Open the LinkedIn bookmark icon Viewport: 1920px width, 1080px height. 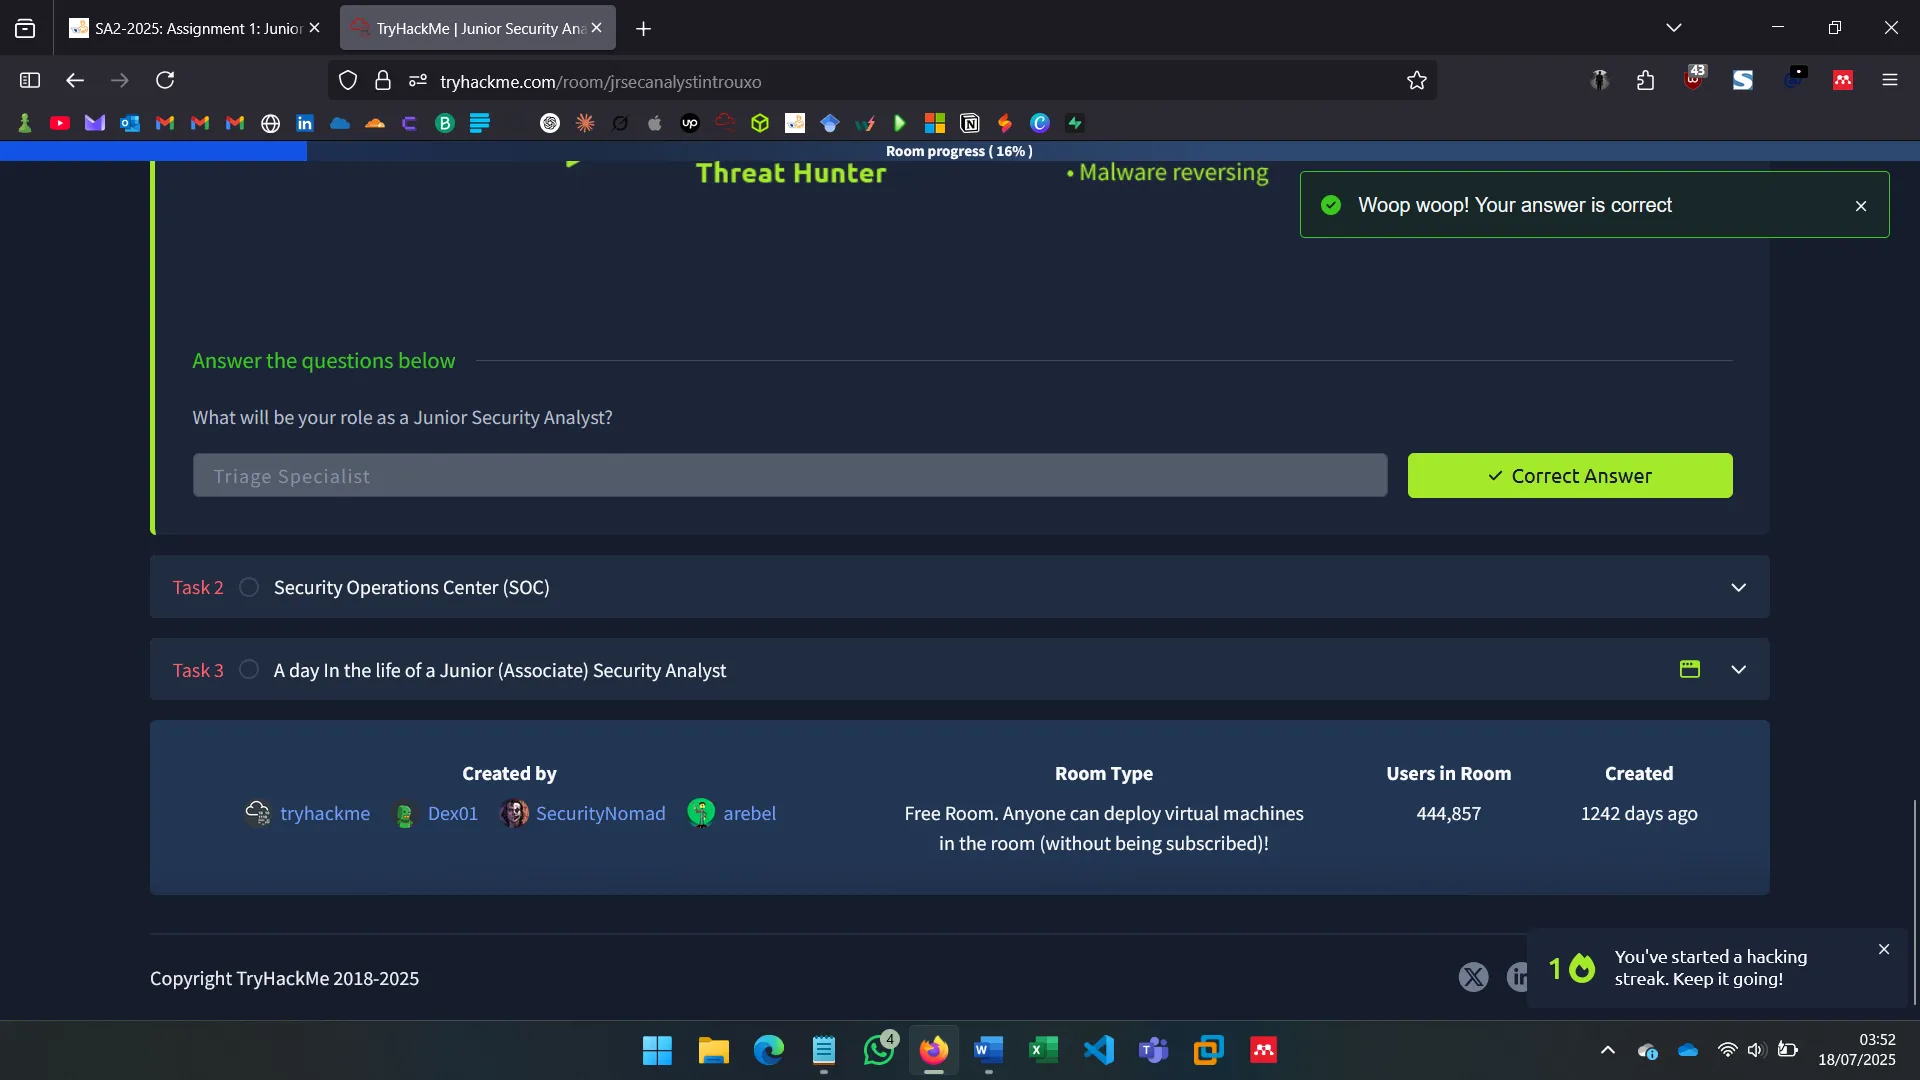[304, 122]
